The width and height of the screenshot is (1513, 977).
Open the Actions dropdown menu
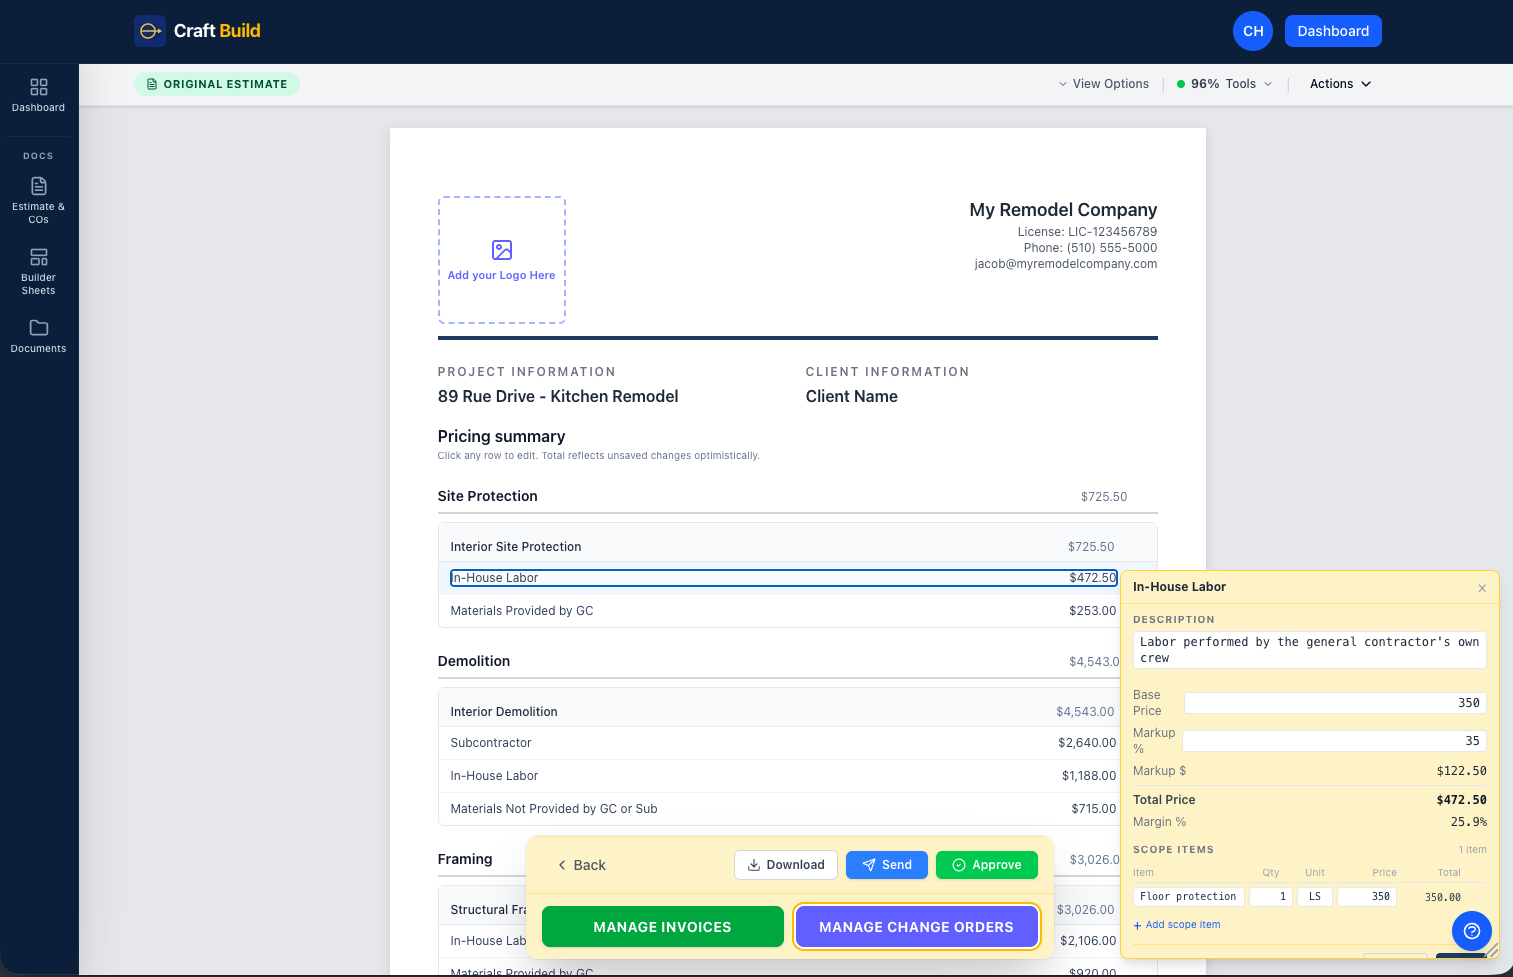[x=1340, y=84]
